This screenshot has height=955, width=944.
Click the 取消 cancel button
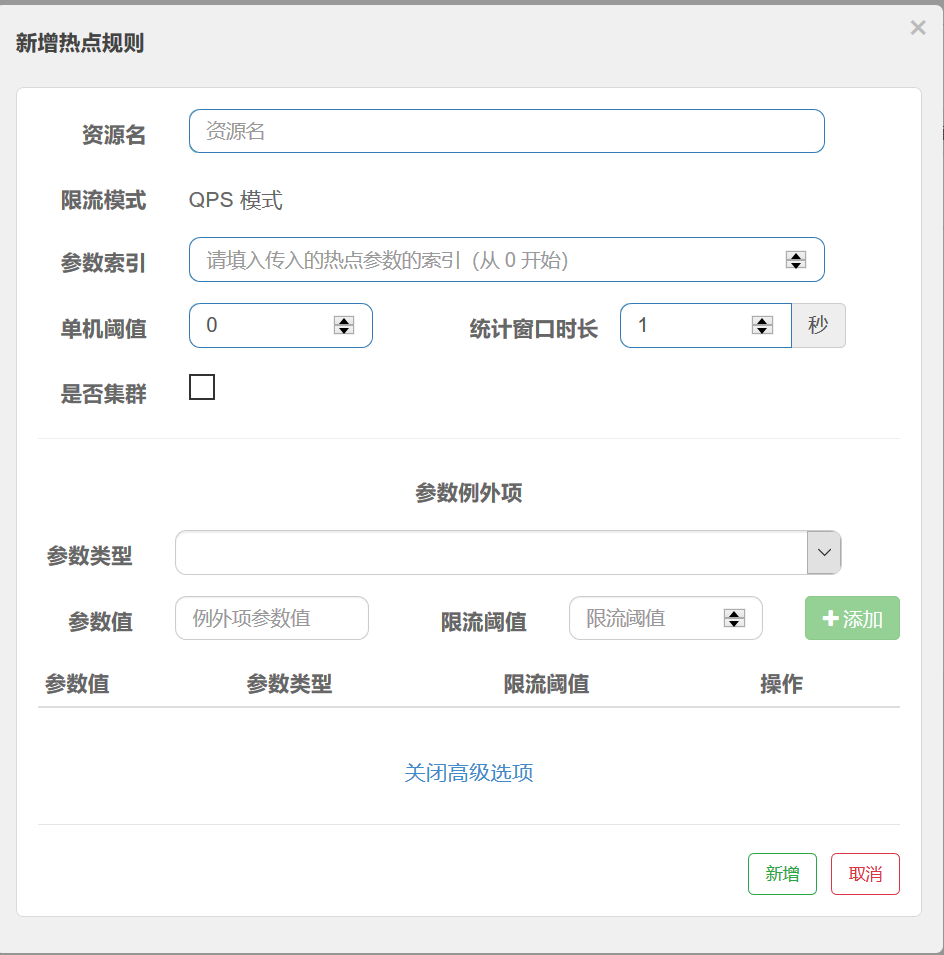[x=864, y=873]
